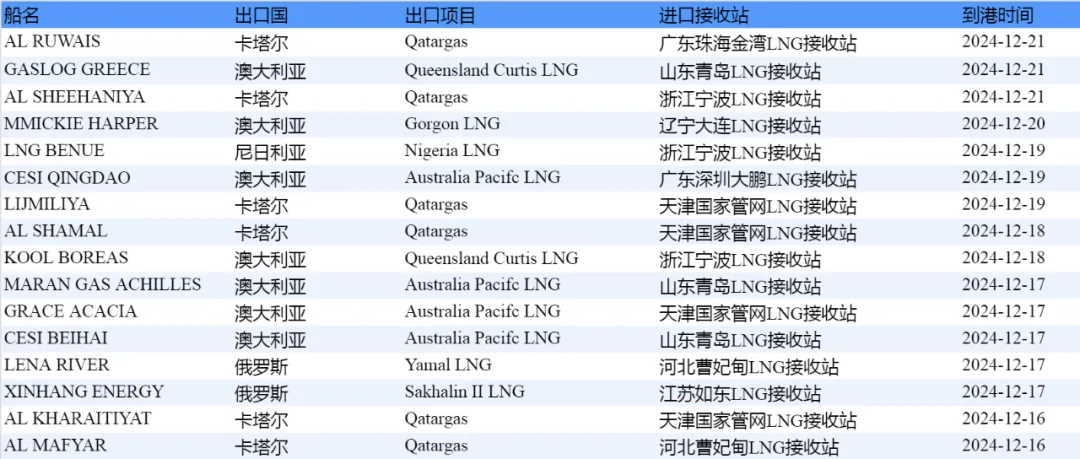The height and width of the screenshot is (459, 1080).
Task: Click date 2024-12-17 in CESI BEIHAI row
Action: click(1004, 338)
